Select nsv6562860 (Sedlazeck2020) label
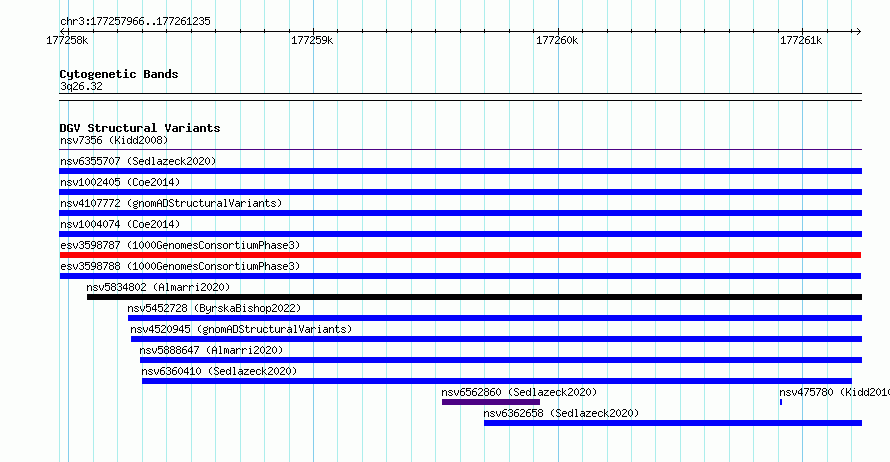890x462 pixels. pyautogui.click(x=519, y=392)
